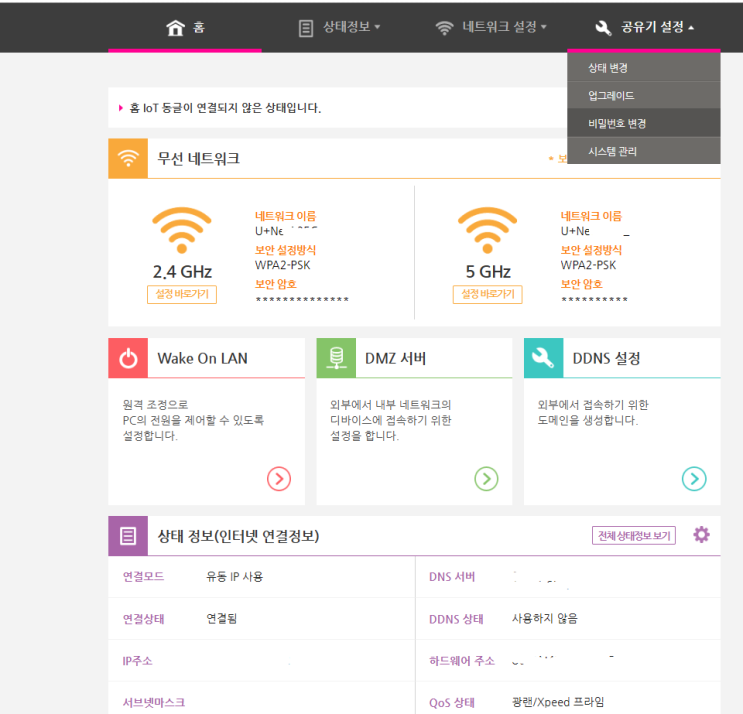Click the 무선 네트워크 section heading
The width and height of the screenshot is (743, 714).
[199, 158]
